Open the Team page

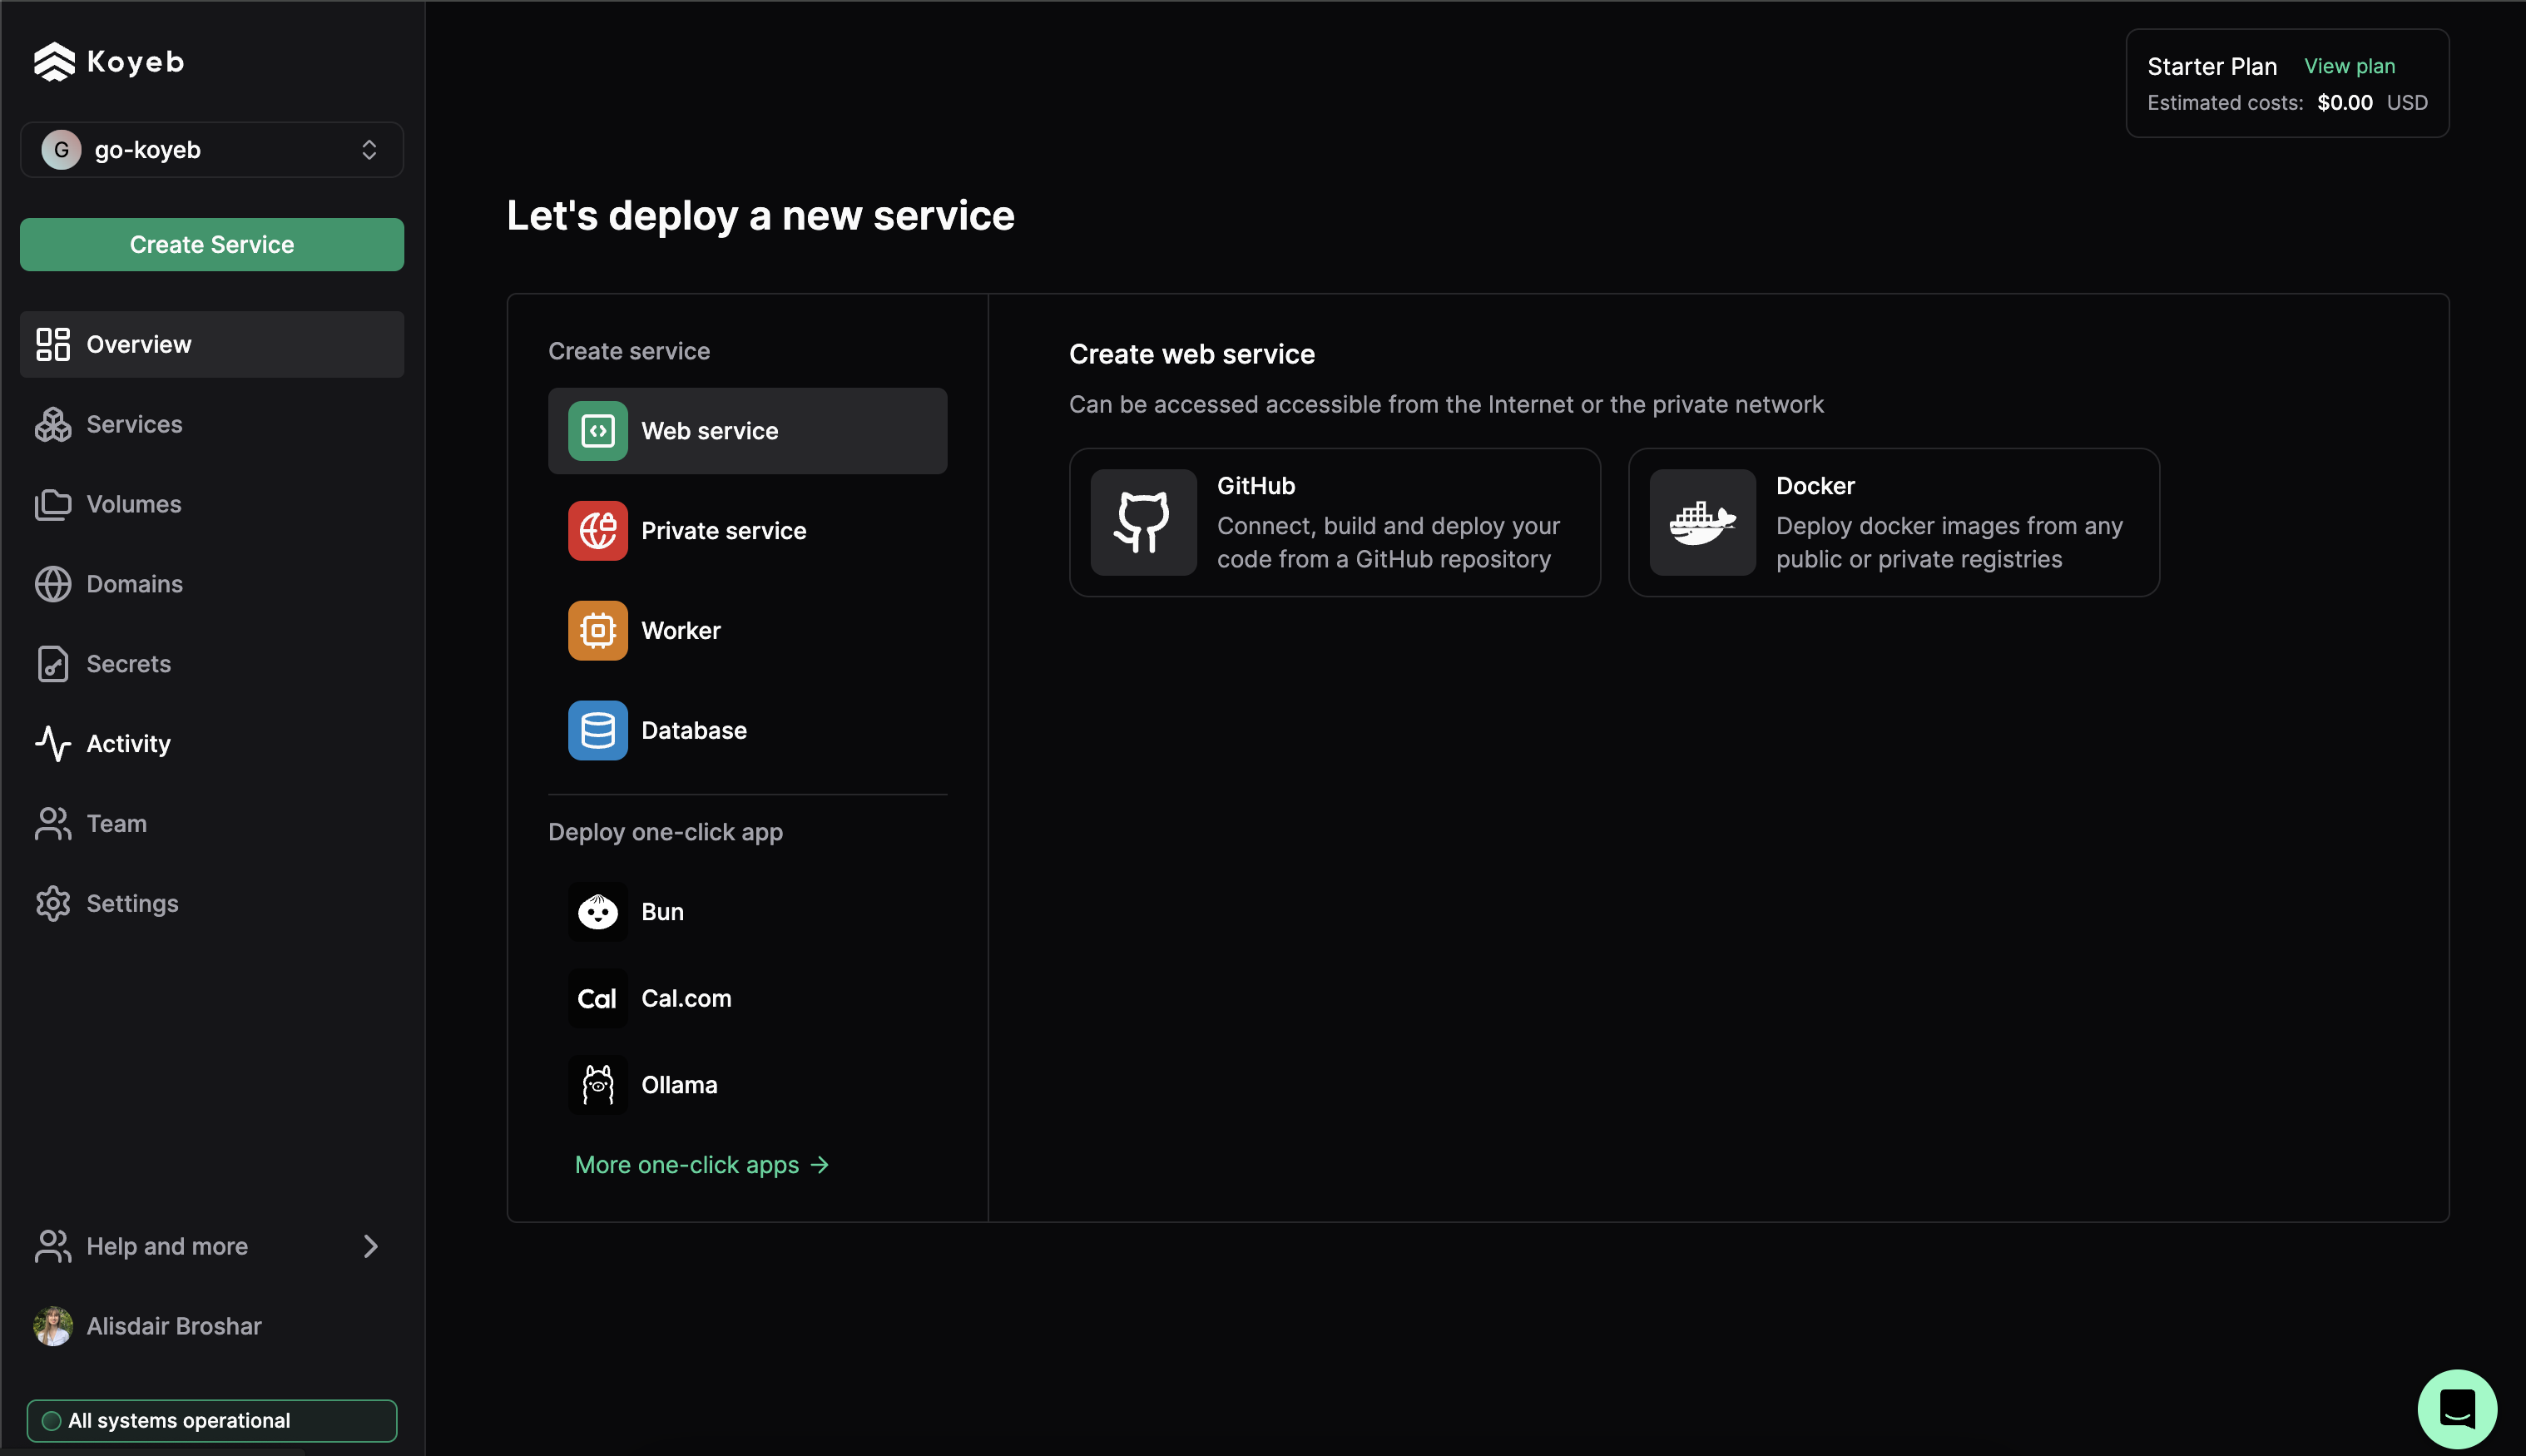pos(212,824)
